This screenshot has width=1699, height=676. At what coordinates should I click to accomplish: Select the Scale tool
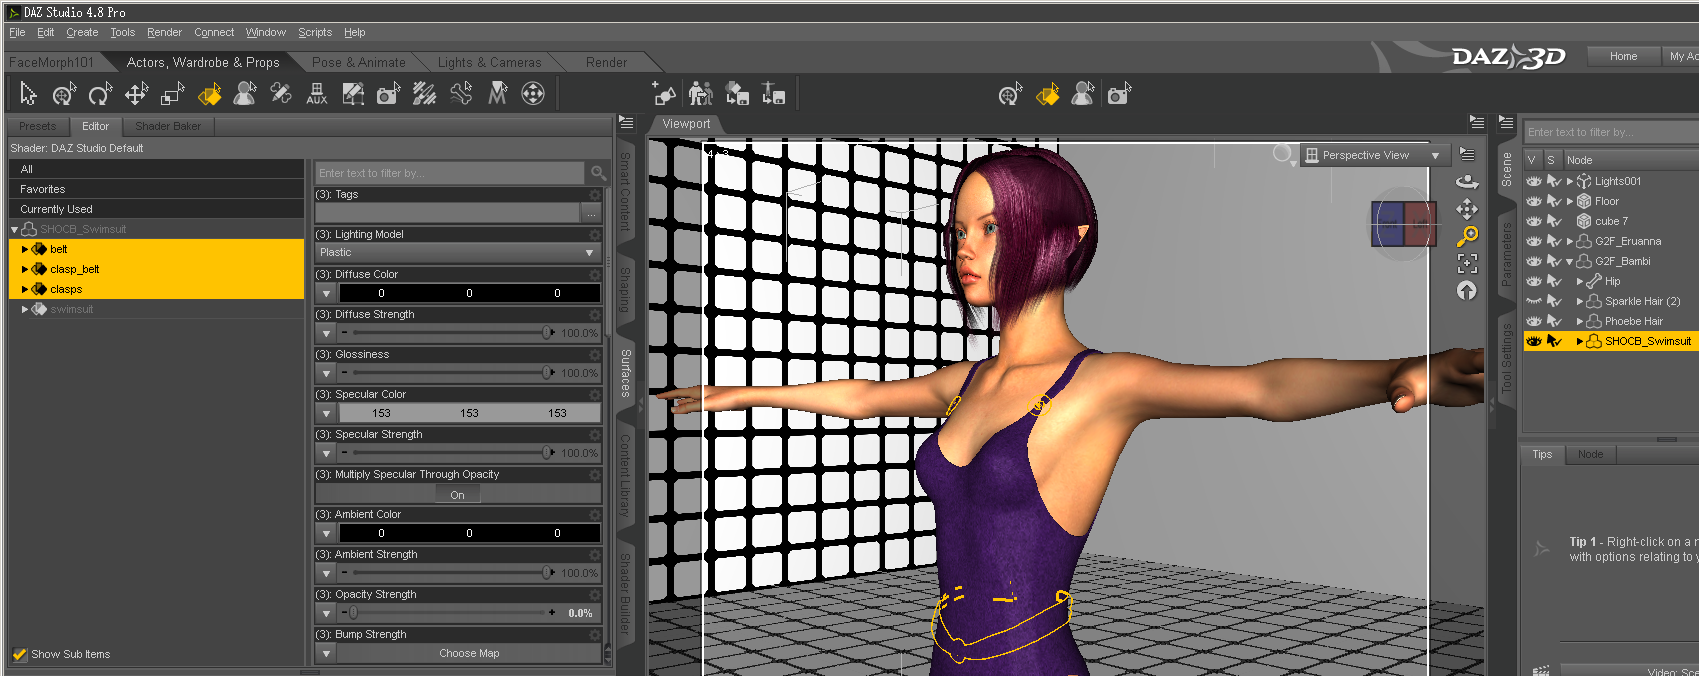point(172,94)
